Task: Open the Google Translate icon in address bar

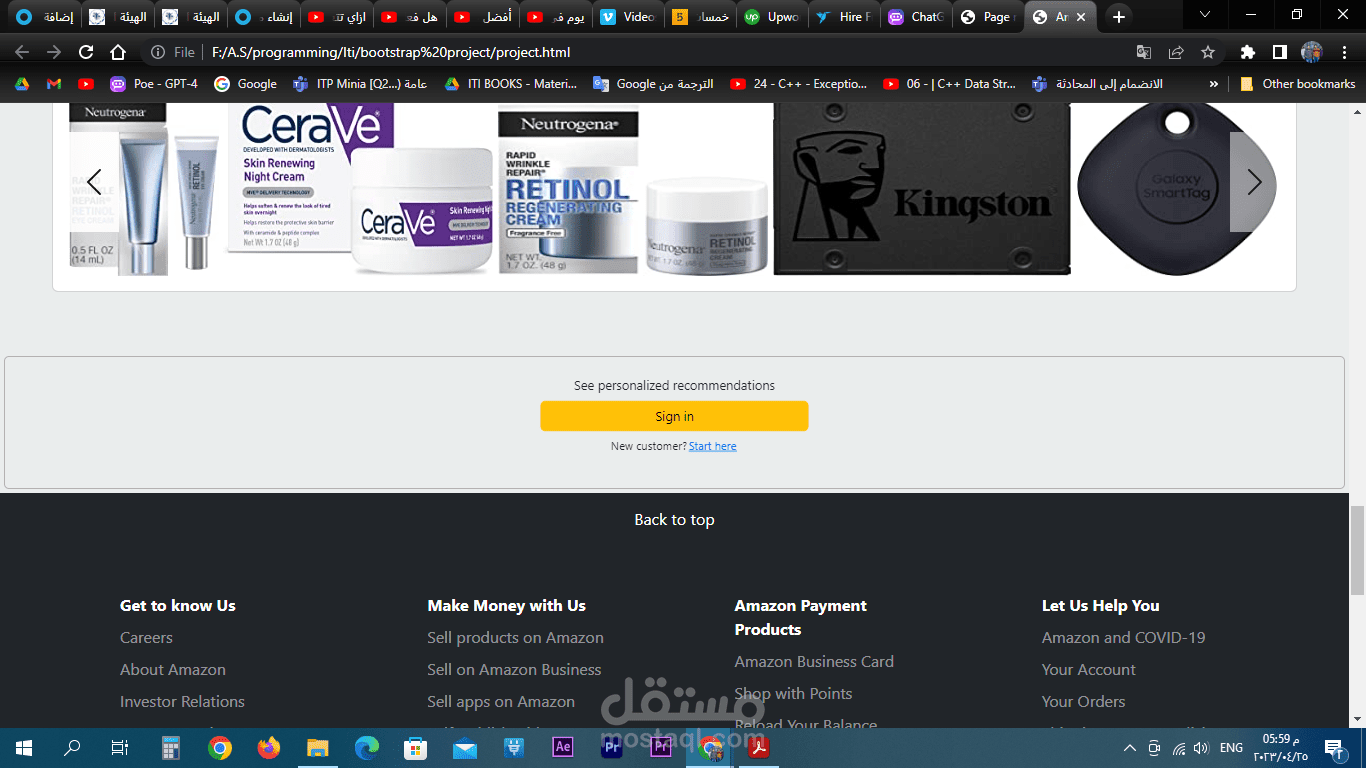Action: coord(1144,52)
